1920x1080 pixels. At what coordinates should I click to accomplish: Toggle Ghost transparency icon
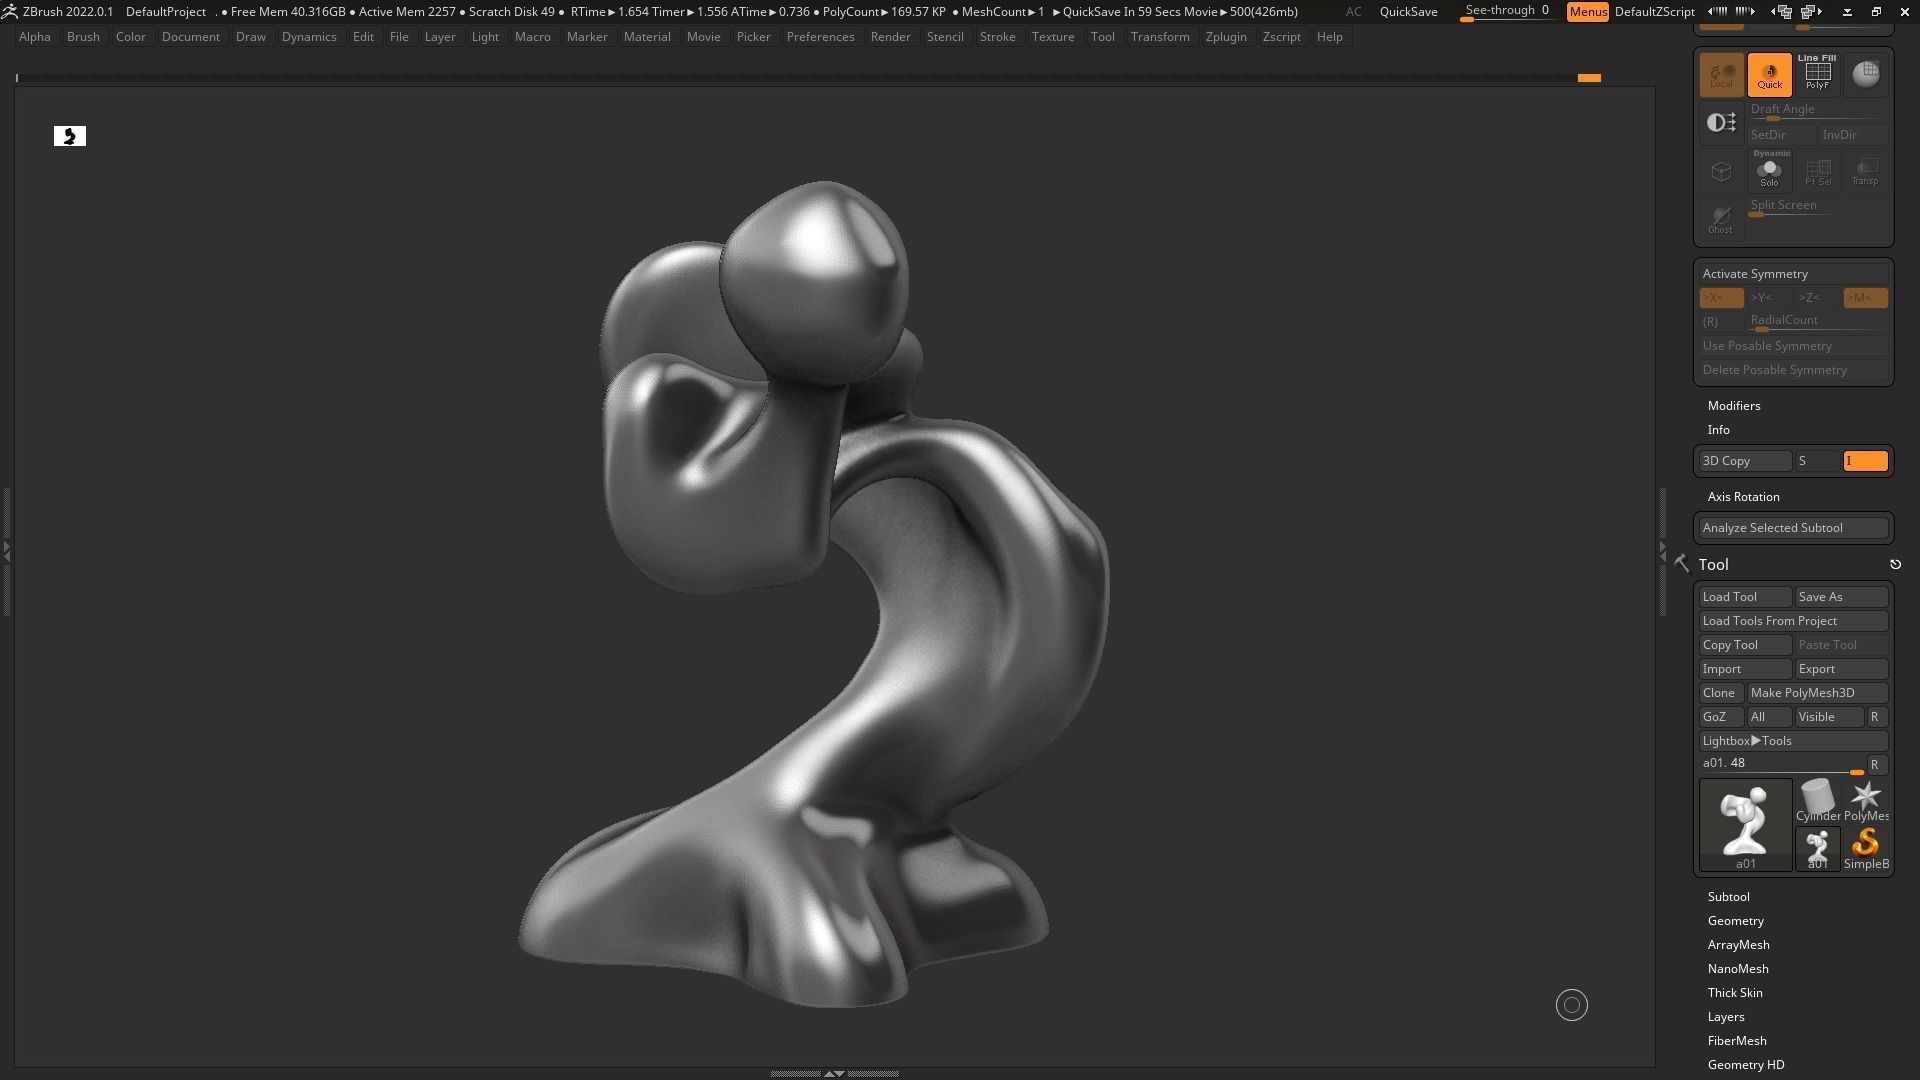click(1721, 219)
